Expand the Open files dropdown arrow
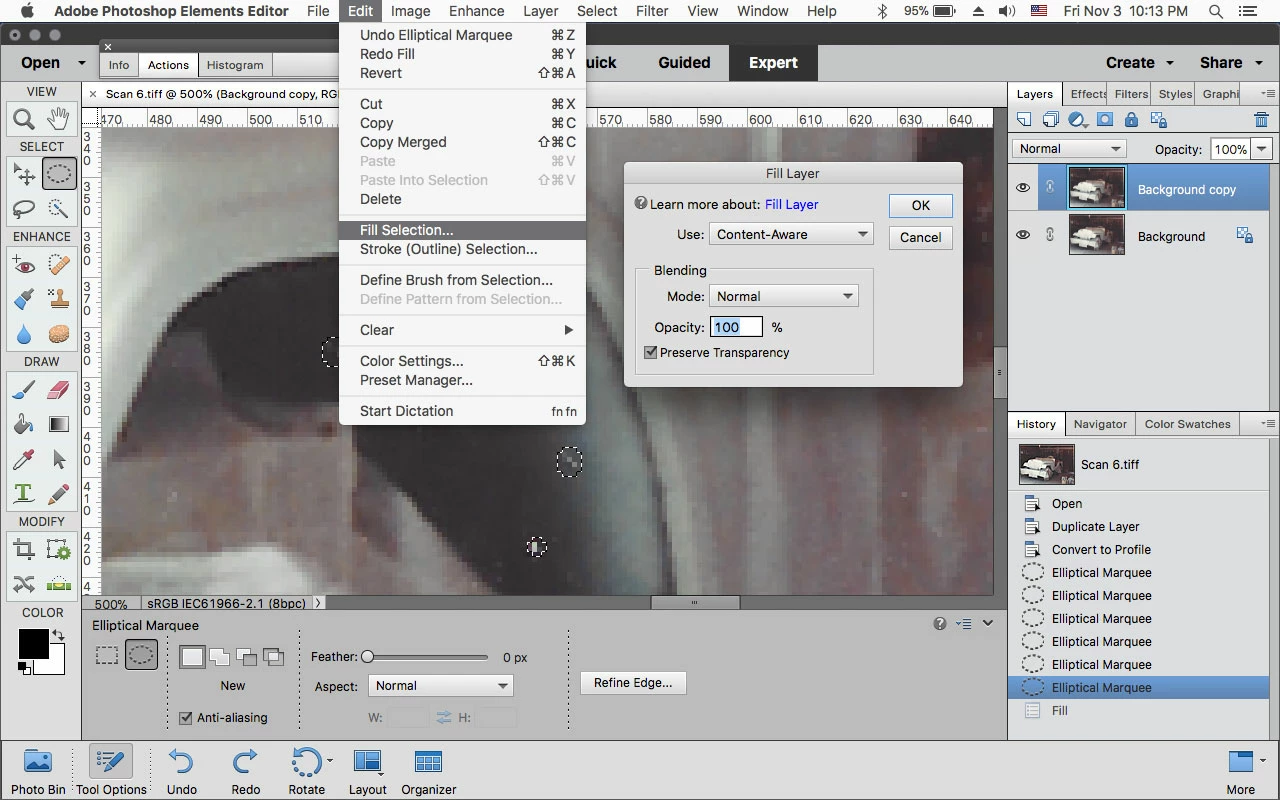 pyautogui.click(x=81, y=63)
